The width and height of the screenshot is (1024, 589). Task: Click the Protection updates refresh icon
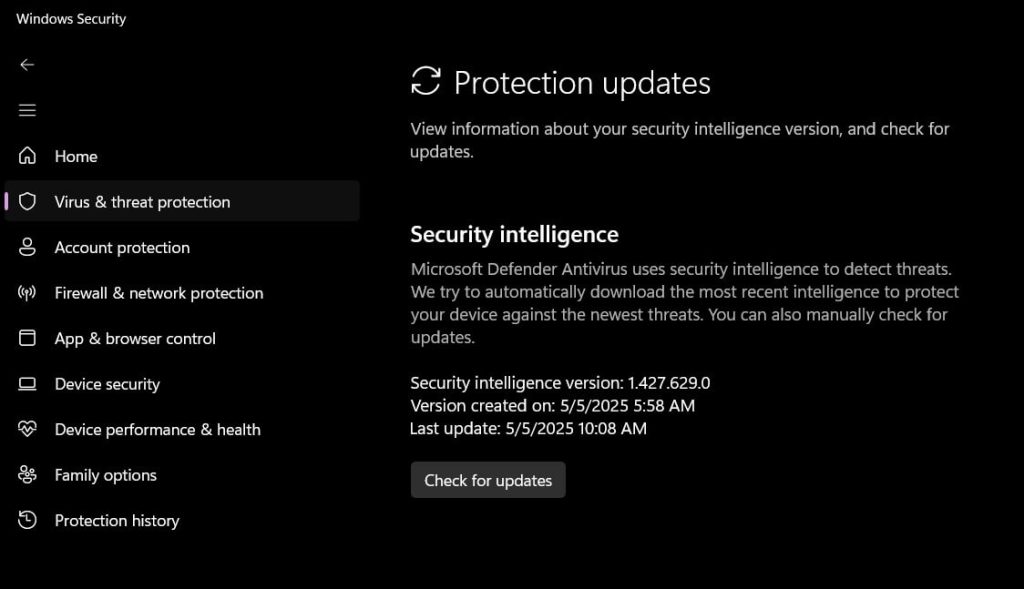(x=426, y=81)
